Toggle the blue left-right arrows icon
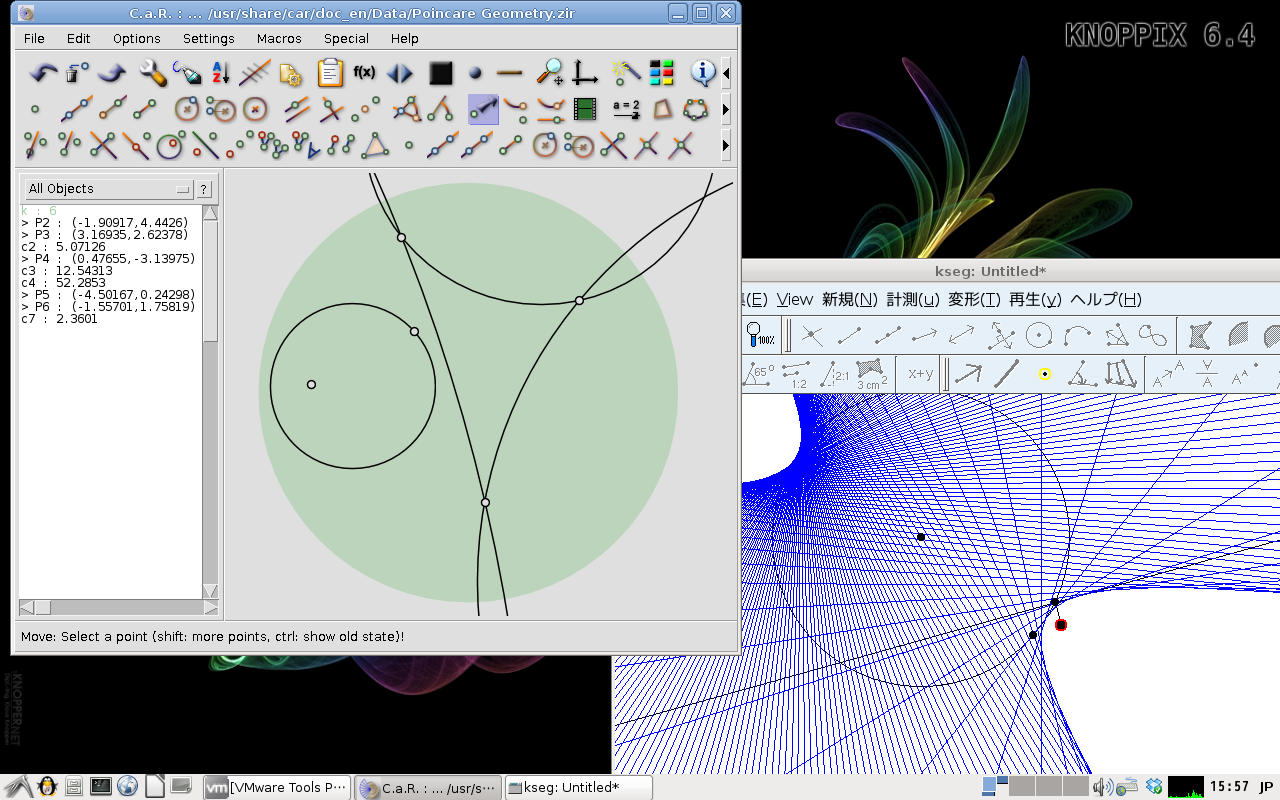 point(400,73)
